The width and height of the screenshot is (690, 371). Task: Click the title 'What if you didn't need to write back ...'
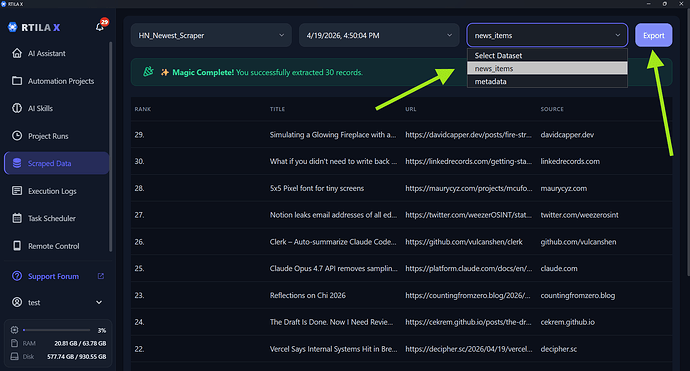pos(333,162)
